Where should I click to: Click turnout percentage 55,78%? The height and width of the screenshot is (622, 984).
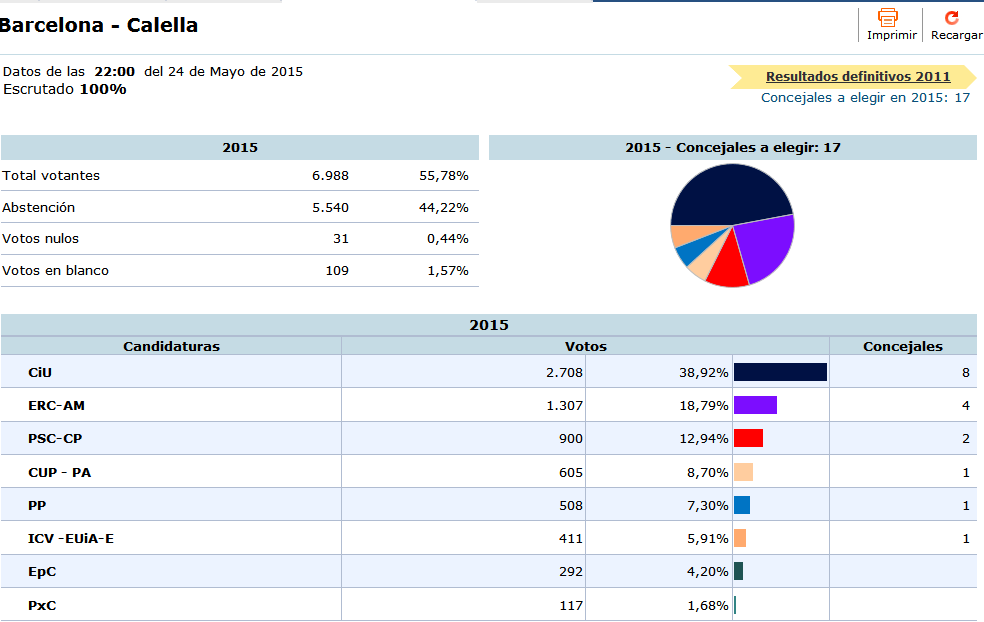[444, 176]
